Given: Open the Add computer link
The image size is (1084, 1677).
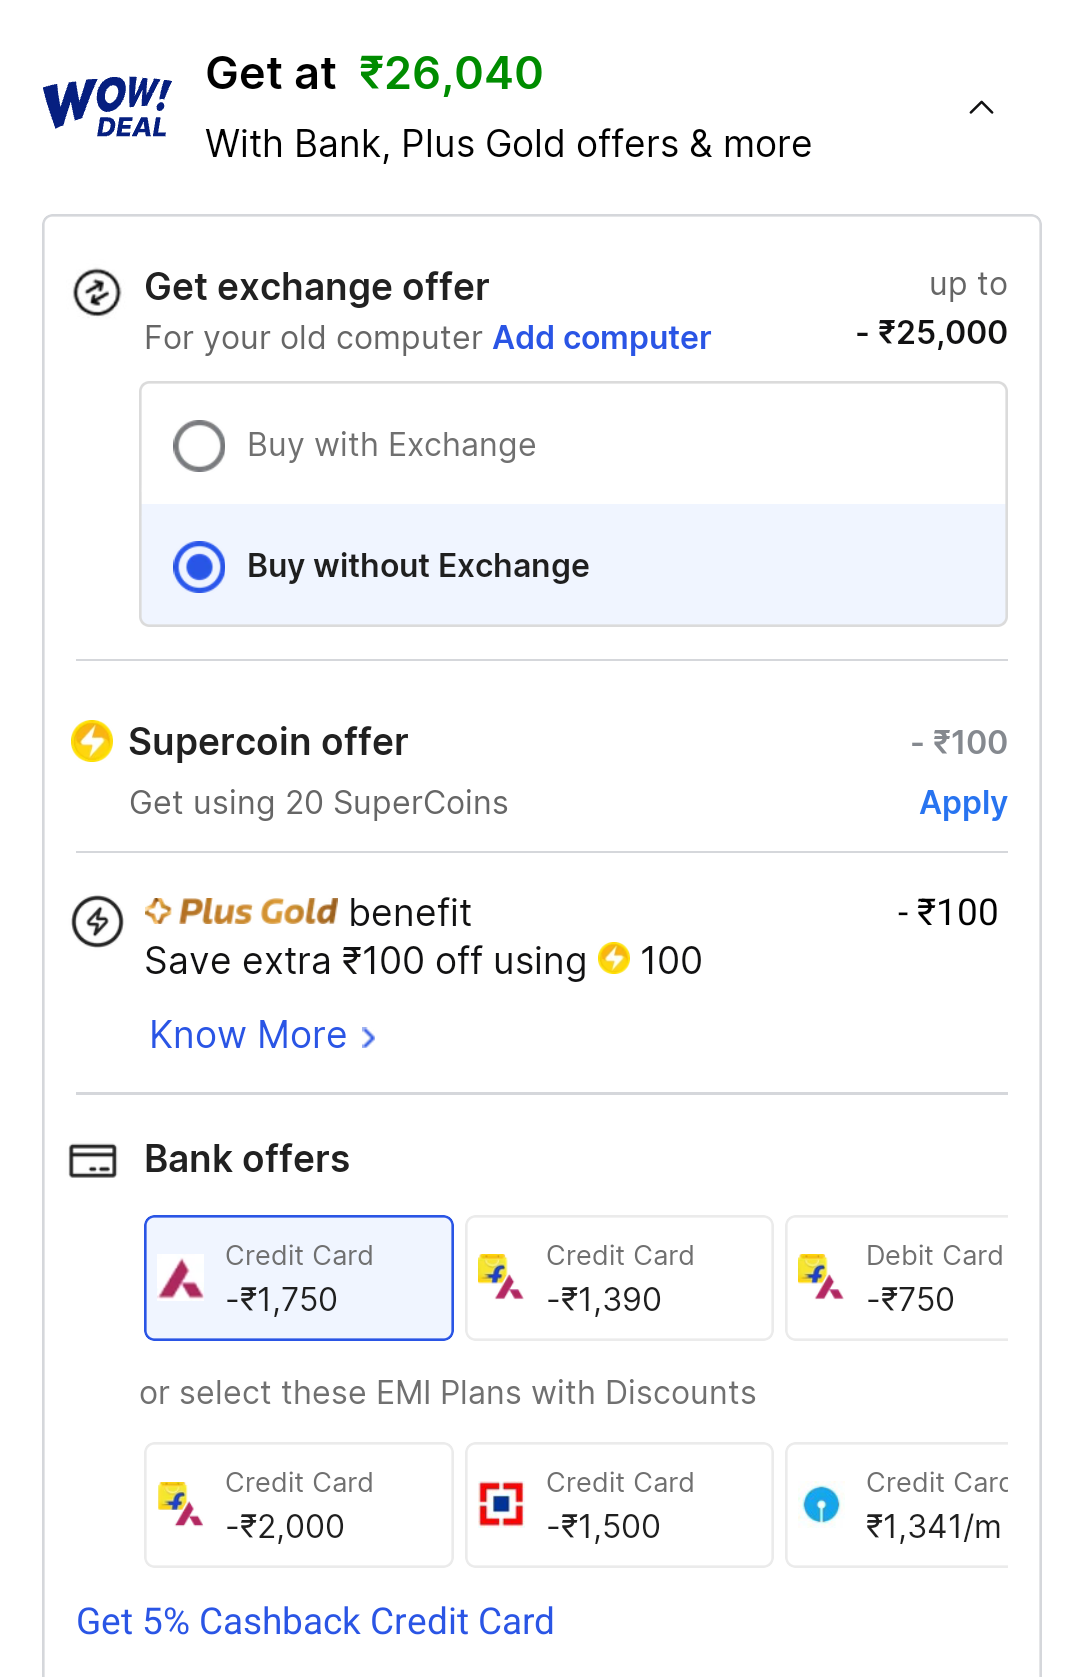Looking at the screenshot, I should coord(602,338).
